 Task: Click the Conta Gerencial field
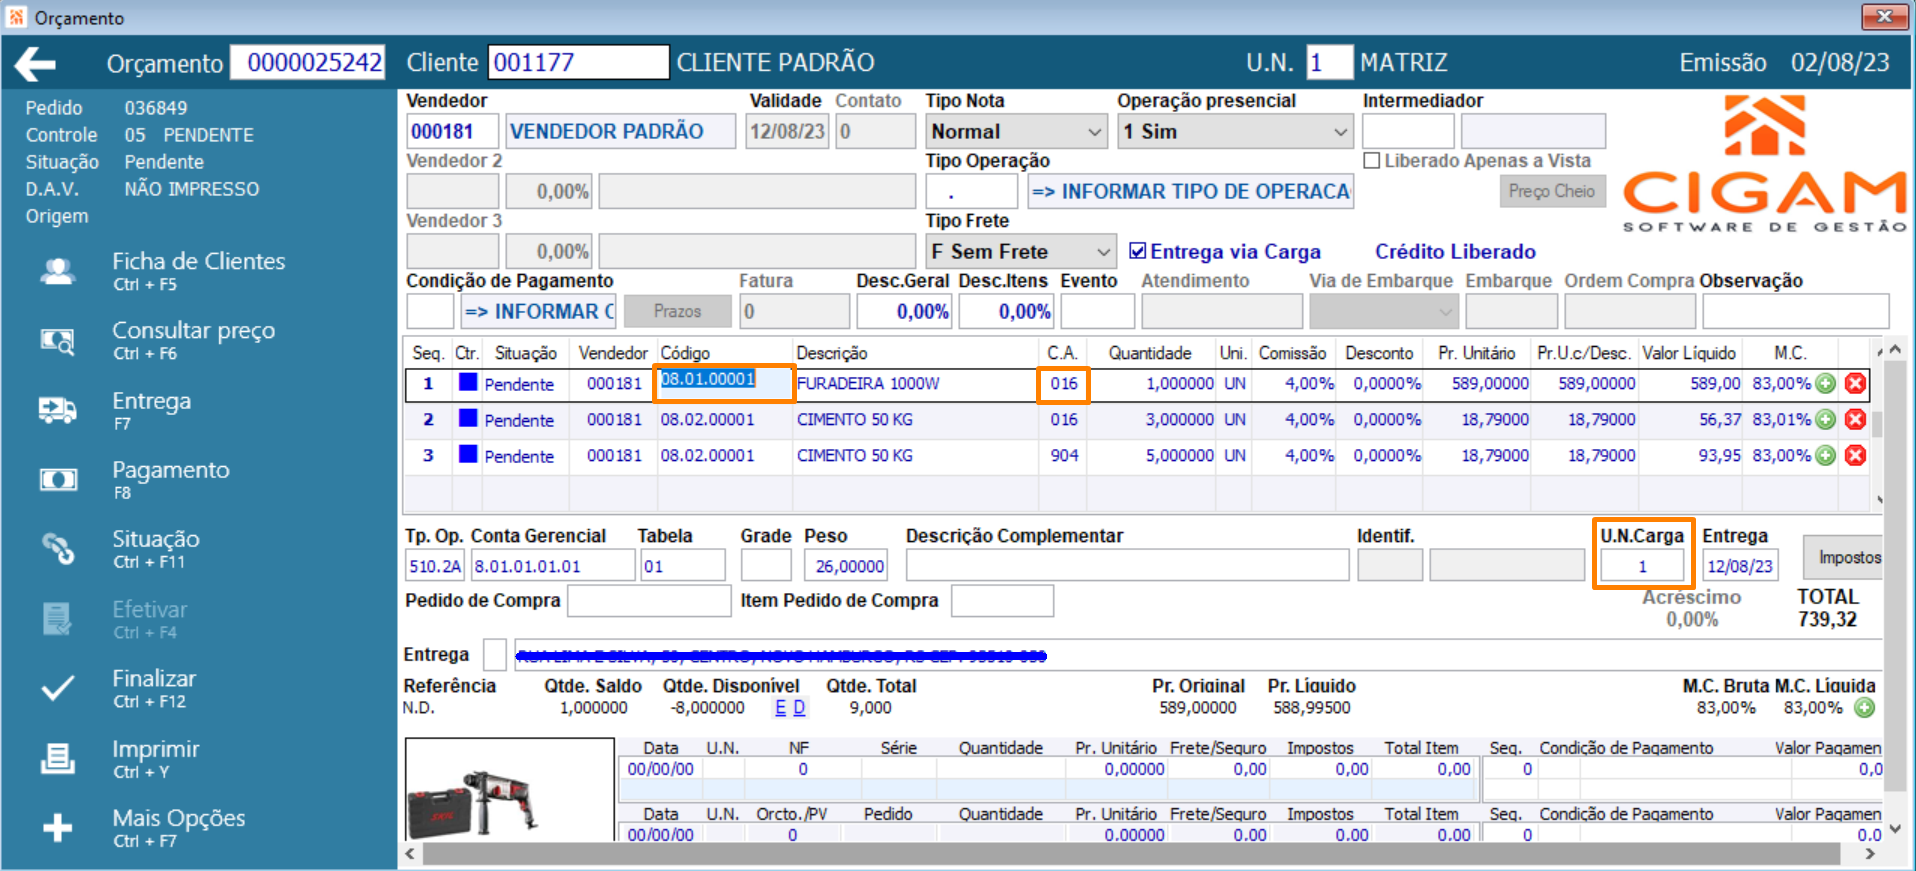[x=553, y=565]
